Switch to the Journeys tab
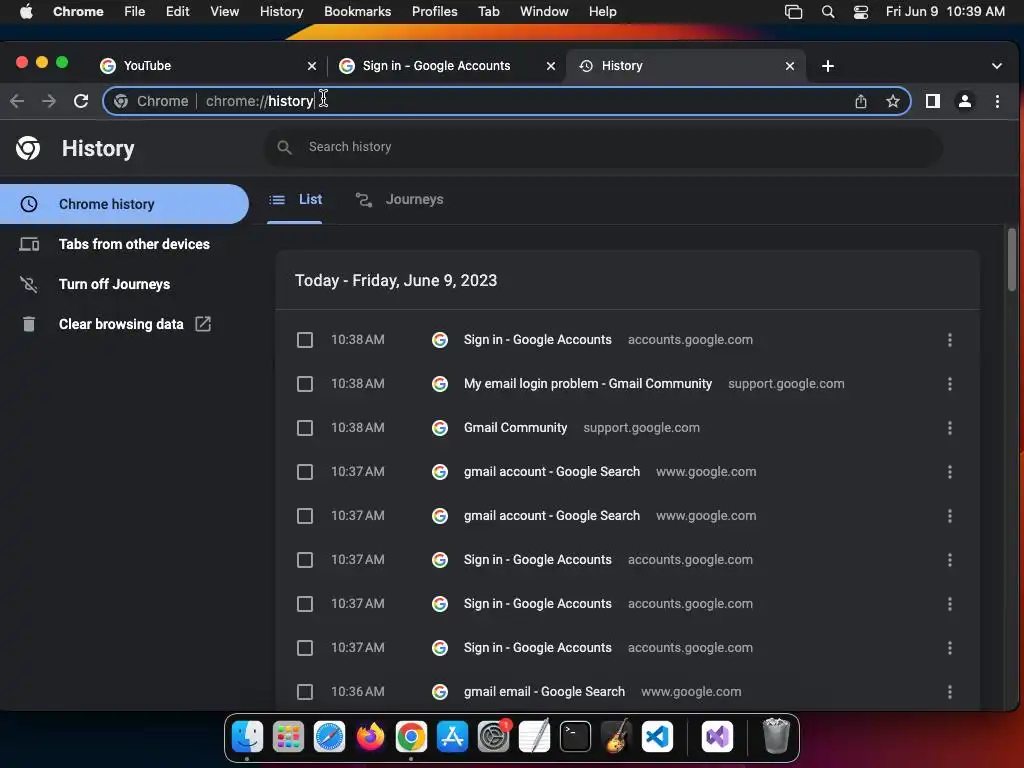 coord(400,200)
